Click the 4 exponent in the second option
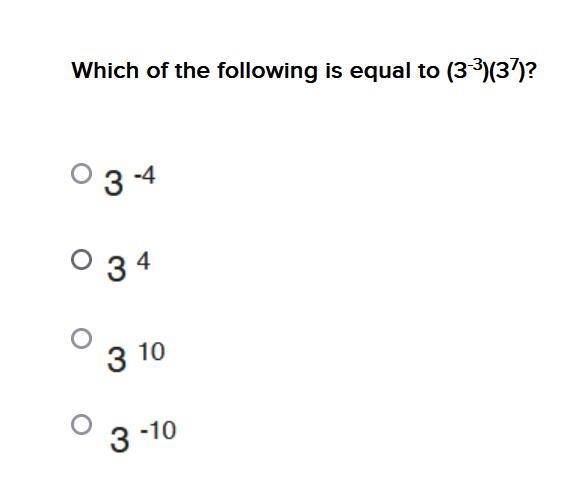Screen dimensions: 565x478 point(143,261)
